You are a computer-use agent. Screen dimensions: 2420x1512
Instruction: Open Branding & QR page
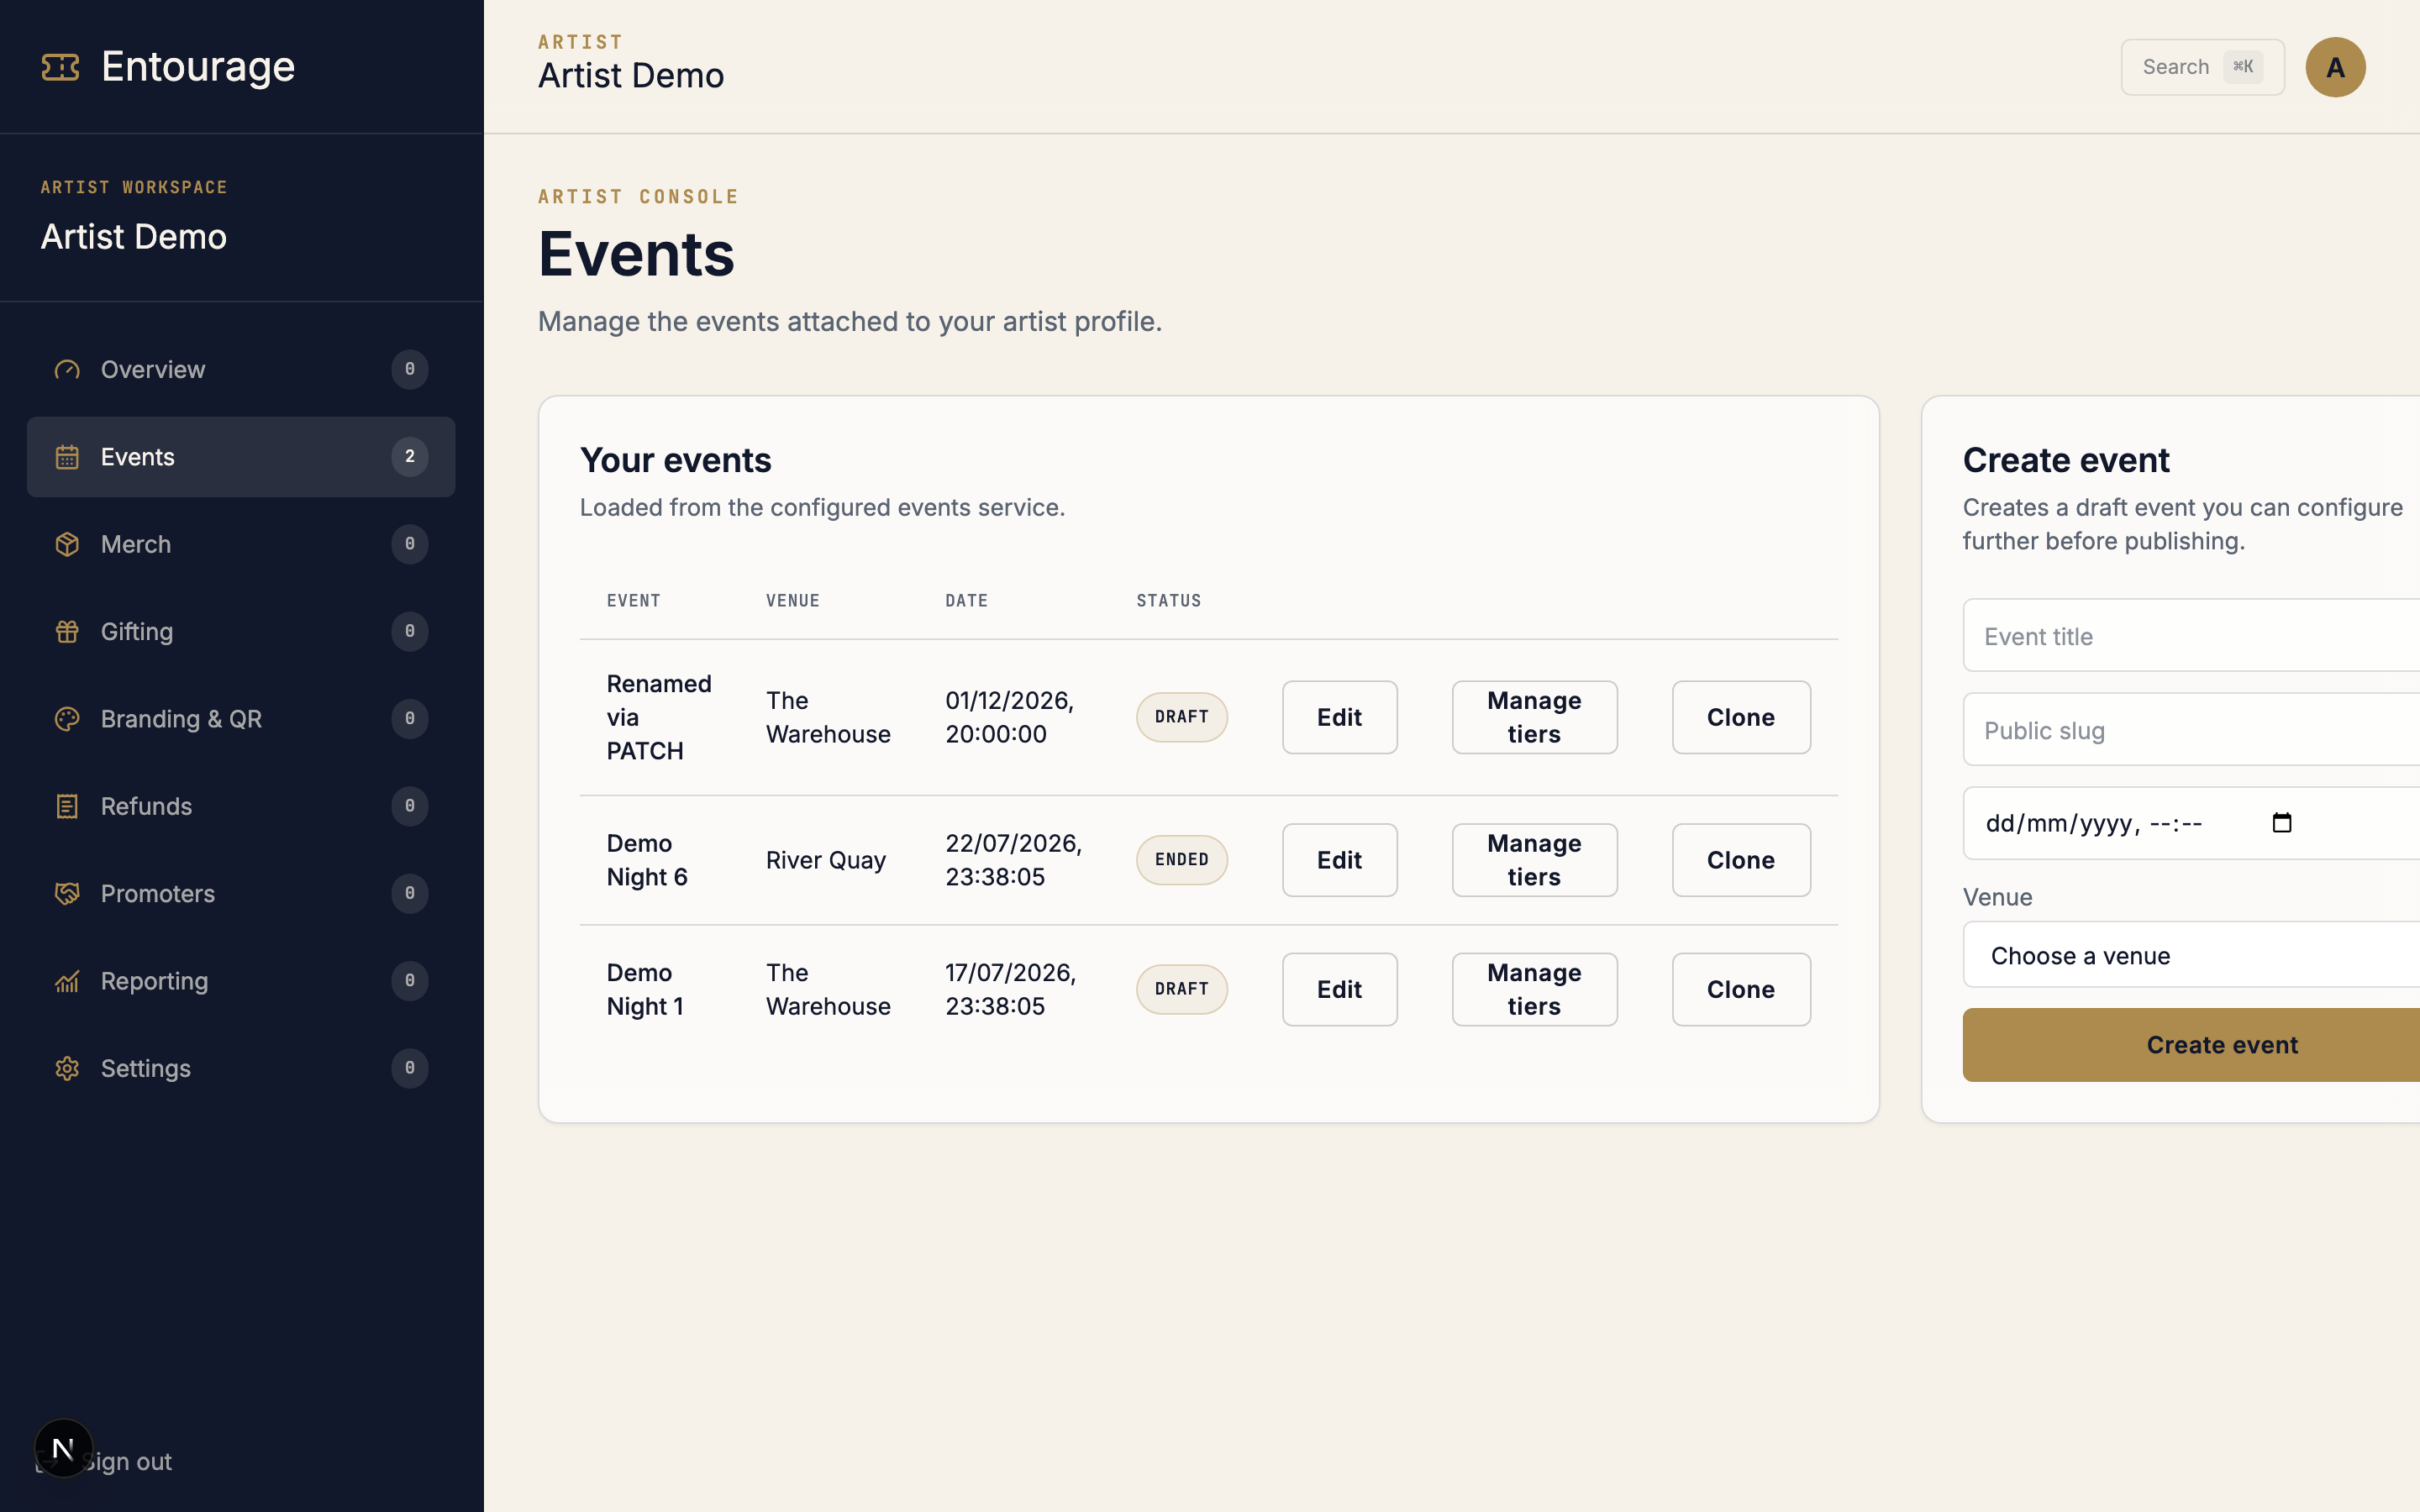[241, 719]
